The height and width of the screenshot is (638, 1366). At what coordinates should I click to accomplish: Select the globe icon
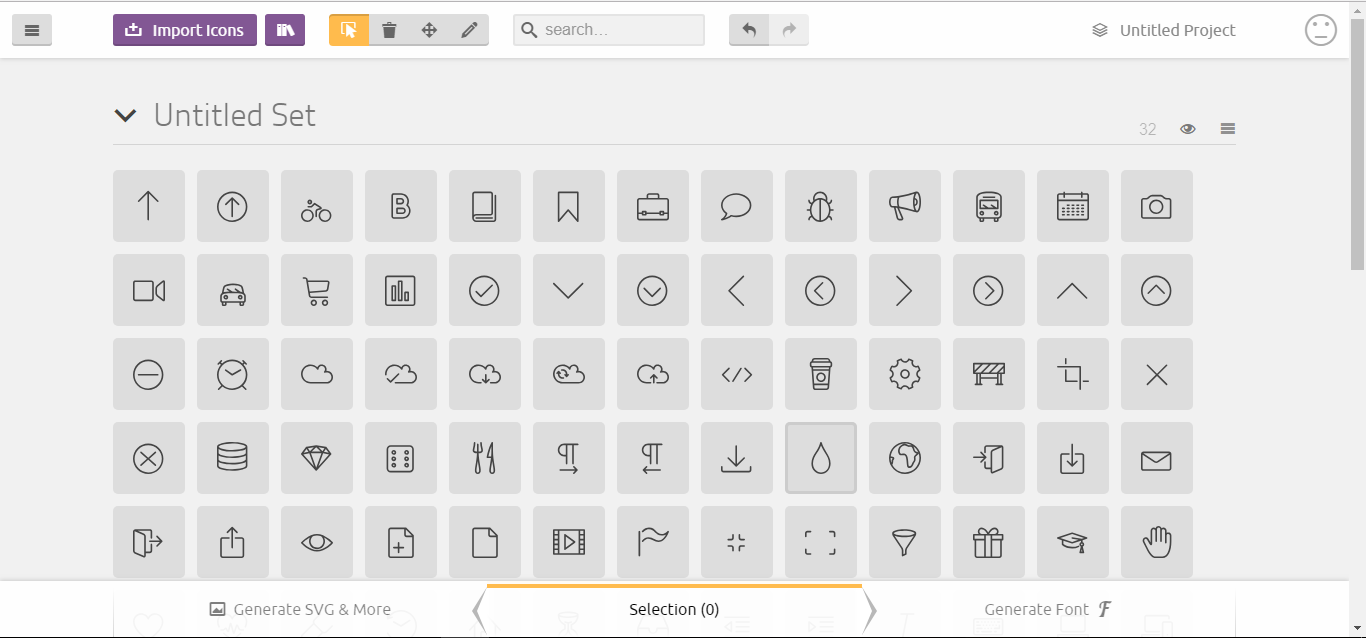pyautogui.click(x=905, y=458)
